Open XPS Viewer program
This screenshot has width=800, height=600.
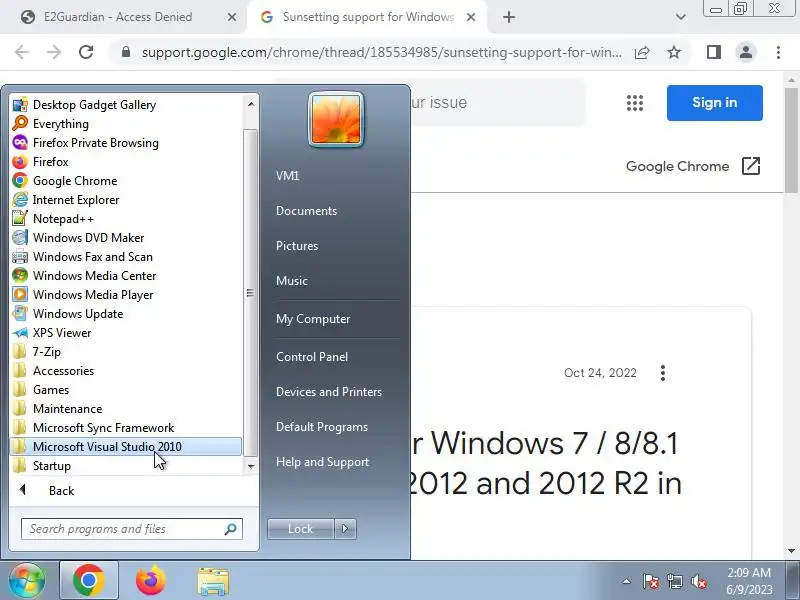[x=126, y=333]
